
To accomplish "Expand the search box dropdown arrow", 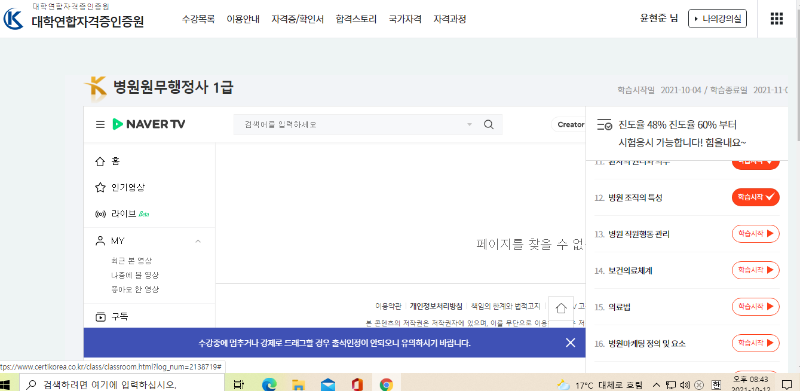I will tap(469, 125).
